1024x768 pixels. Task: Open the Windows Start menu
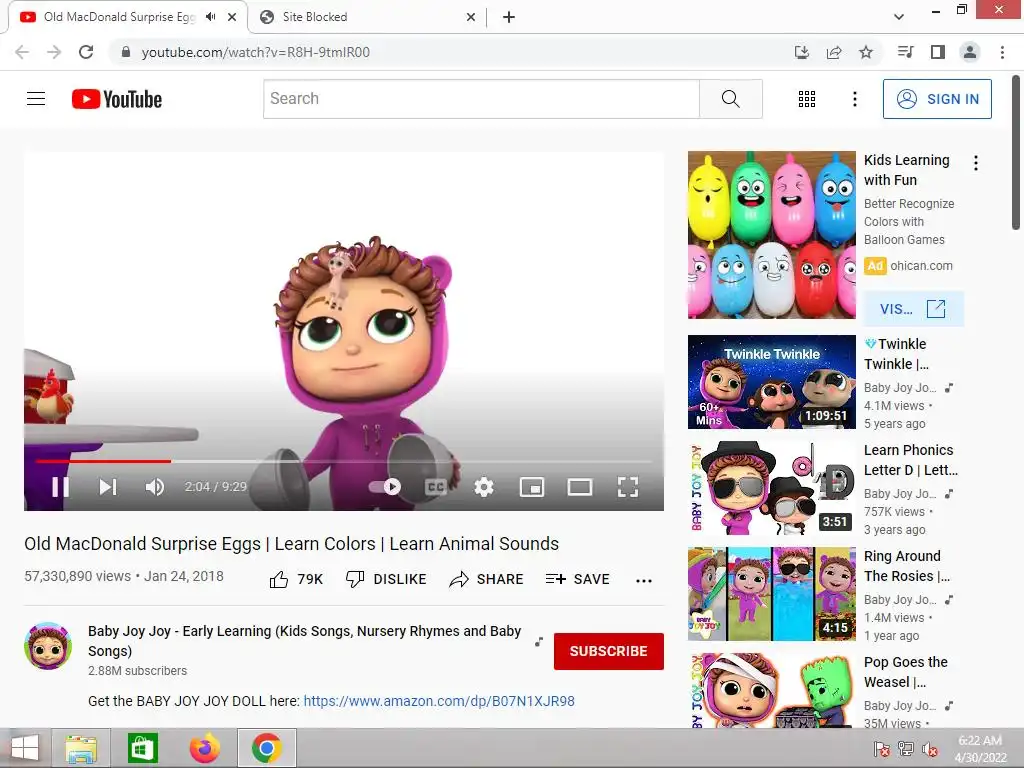pos(25,748)
